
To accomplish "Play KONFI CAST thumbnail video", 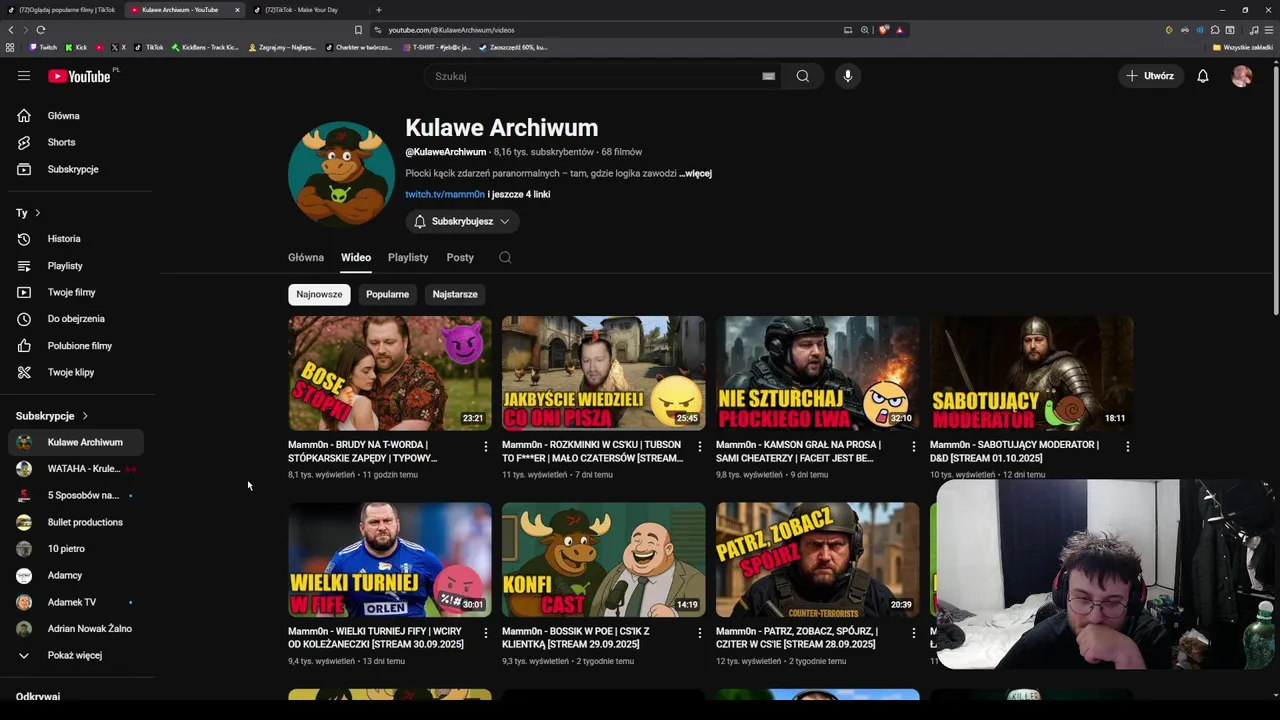I will [603, 560].
